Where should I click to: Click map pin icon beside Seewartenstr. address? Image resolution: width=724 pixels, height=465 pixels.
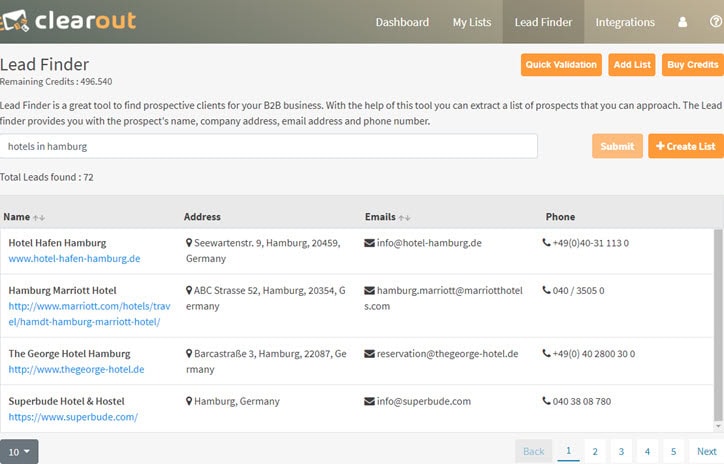tap(189, 243)
